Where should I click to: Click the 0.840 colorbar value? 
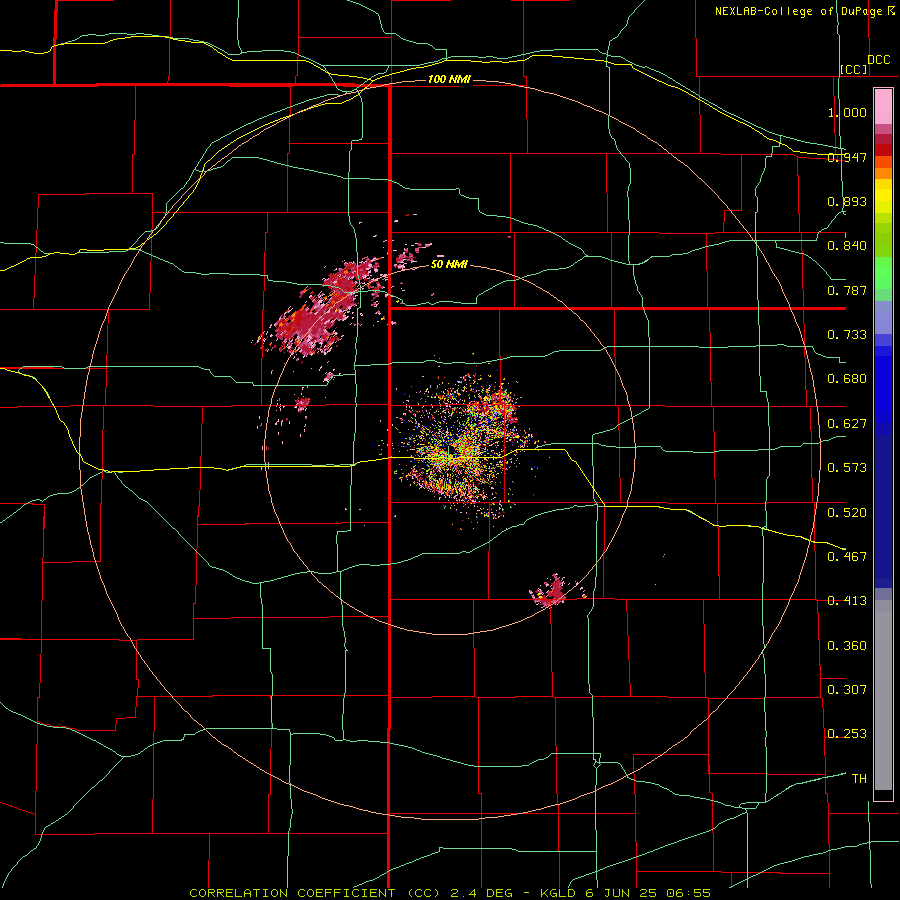[847, 246]
